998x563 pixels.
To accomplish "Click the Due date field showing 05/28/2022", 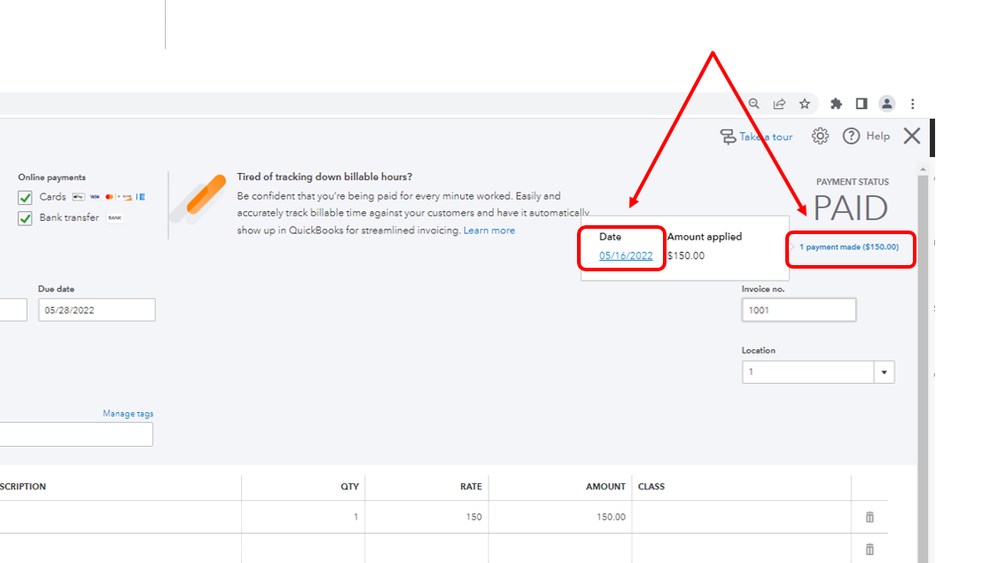I will (97, 310).
